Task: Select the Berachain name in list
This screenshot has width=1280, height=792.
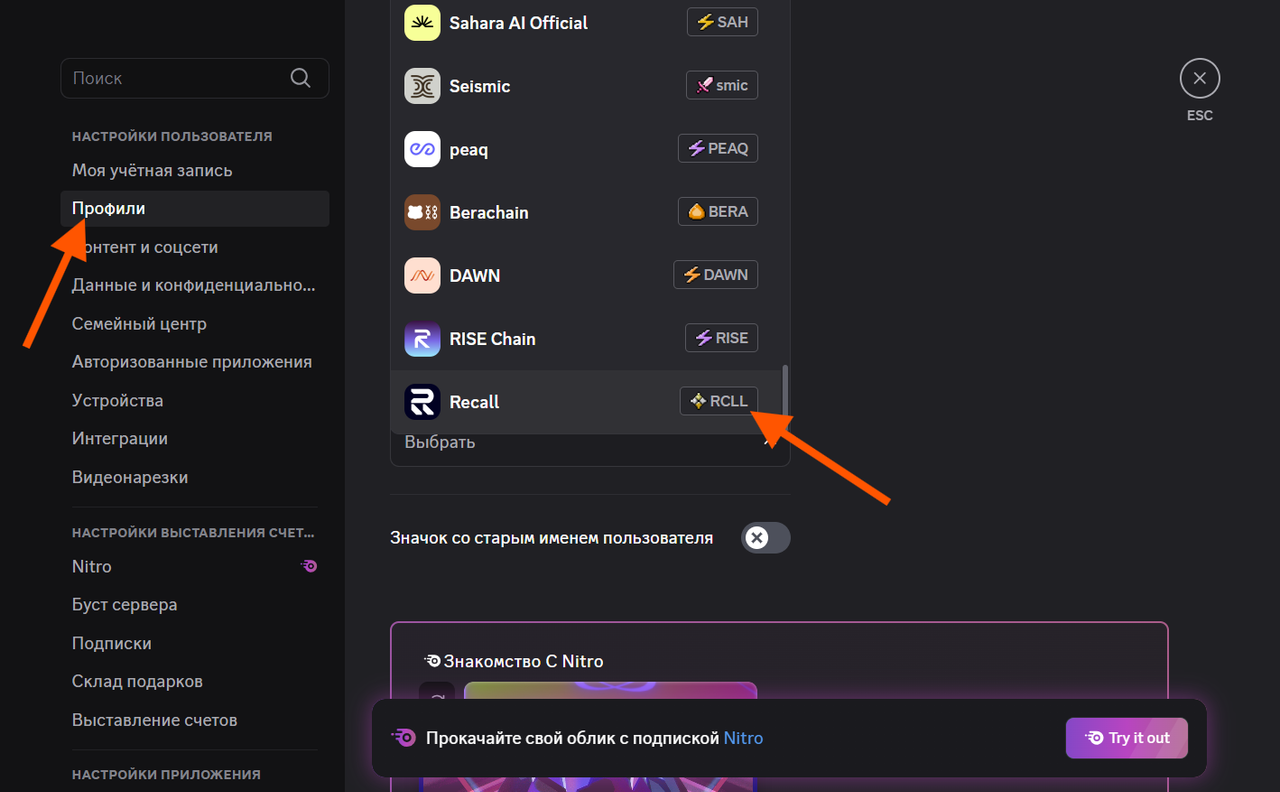Action: pos(489,212)
